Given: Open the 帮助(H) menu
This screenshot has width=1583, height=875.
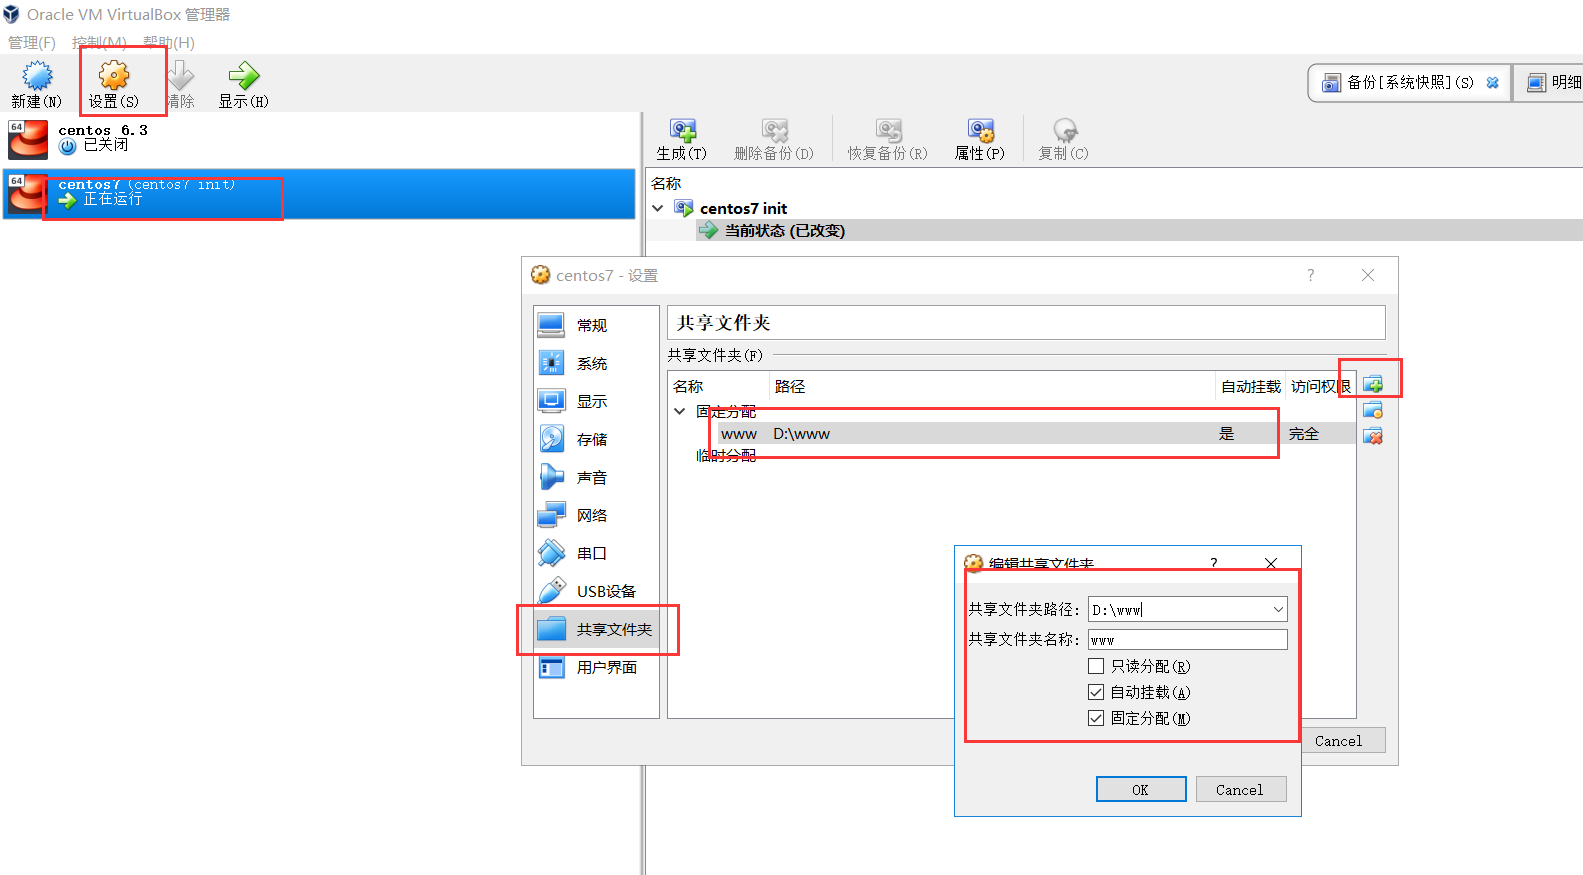Looking at the screenshot, I should click(x=169, y=42).
